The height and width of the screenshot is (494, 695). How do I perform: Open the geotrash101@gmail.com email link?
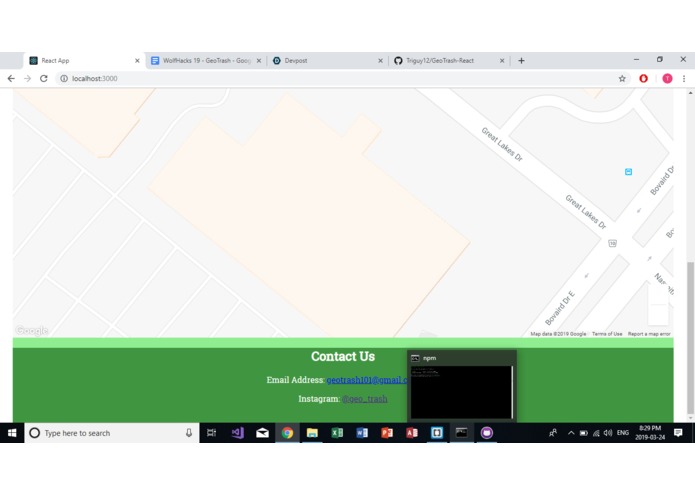pyautogui.click(x=367, y=380)
